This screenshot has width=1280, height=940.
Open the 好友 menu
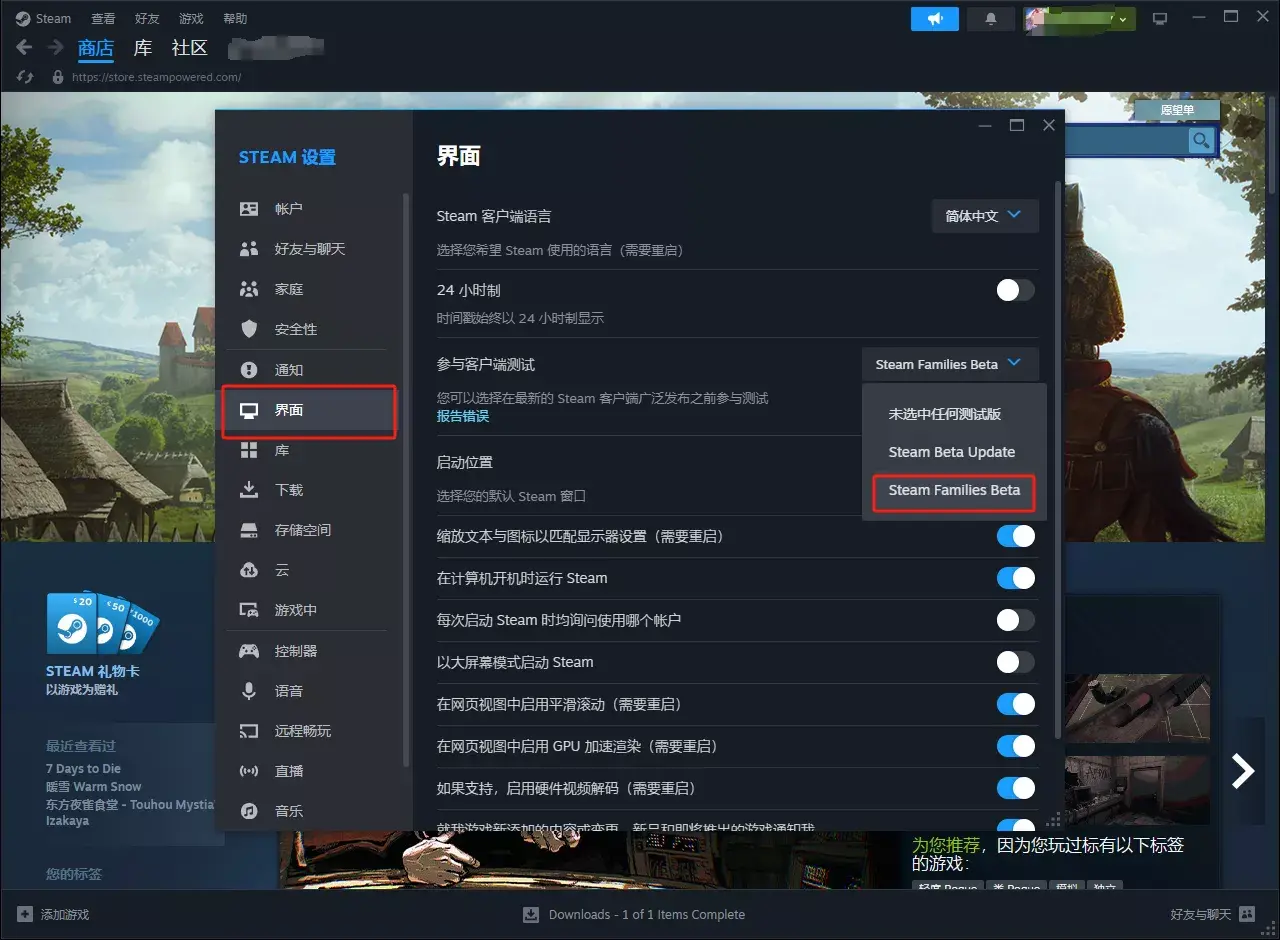click(x=147, y=19)
